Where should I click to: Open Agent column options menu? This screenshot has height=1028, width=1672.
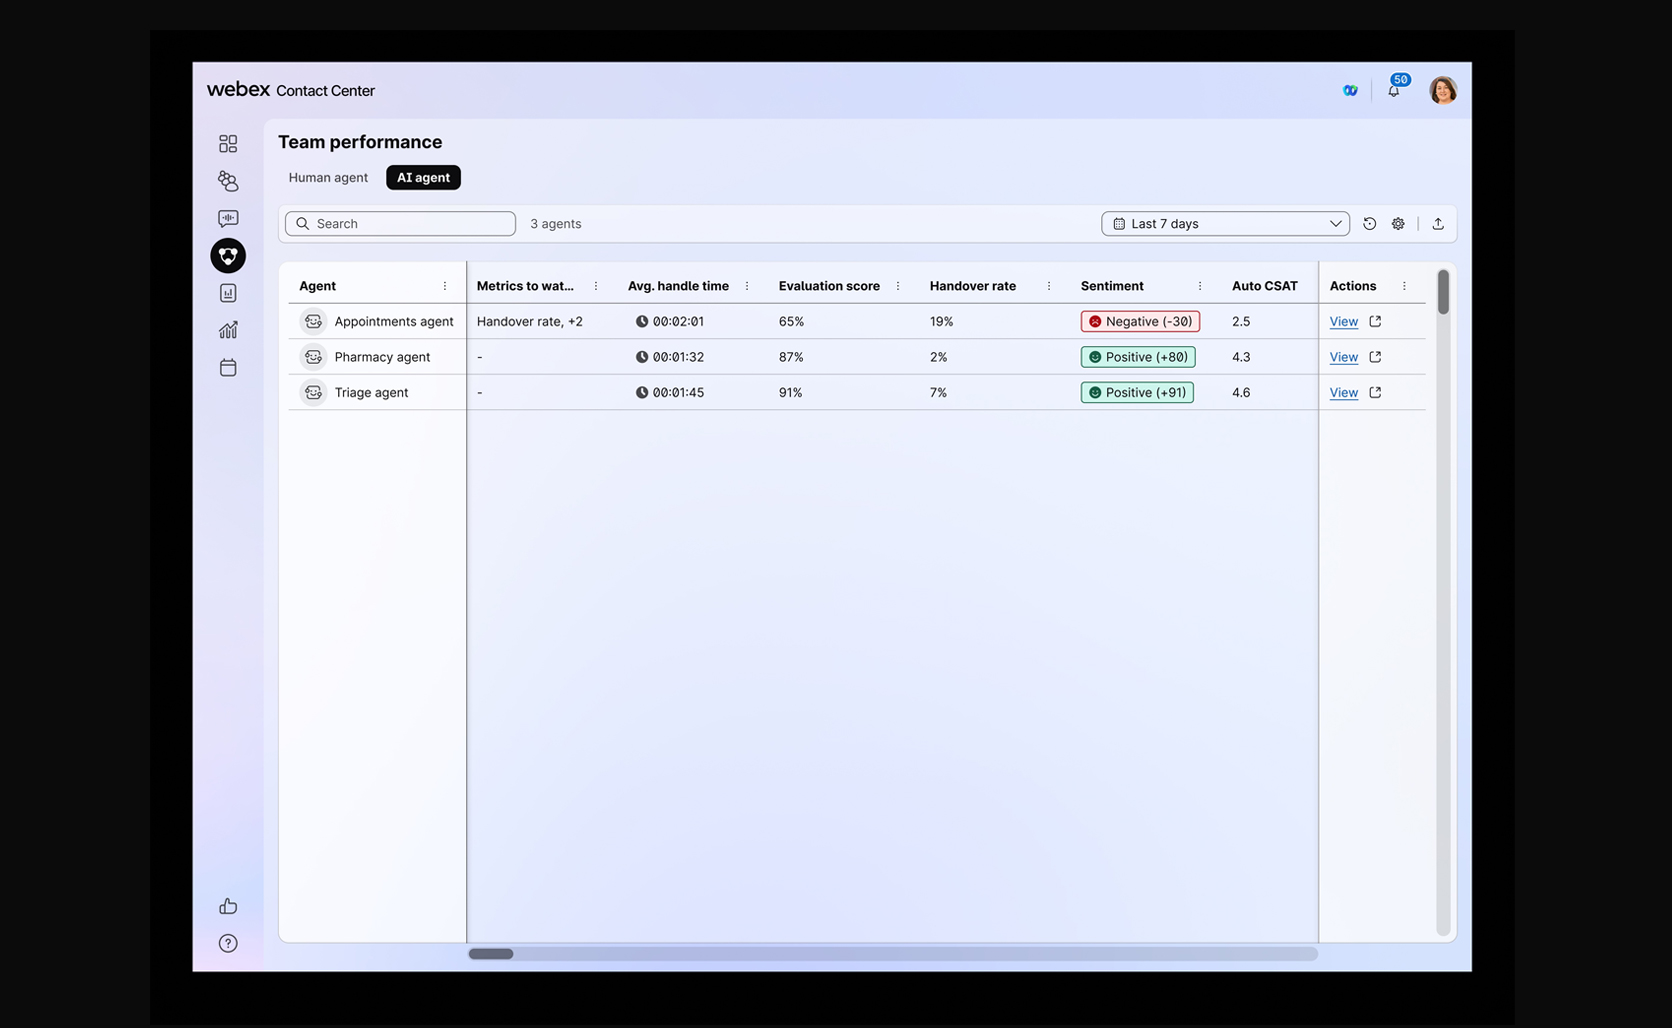click(x=445, y=286)
